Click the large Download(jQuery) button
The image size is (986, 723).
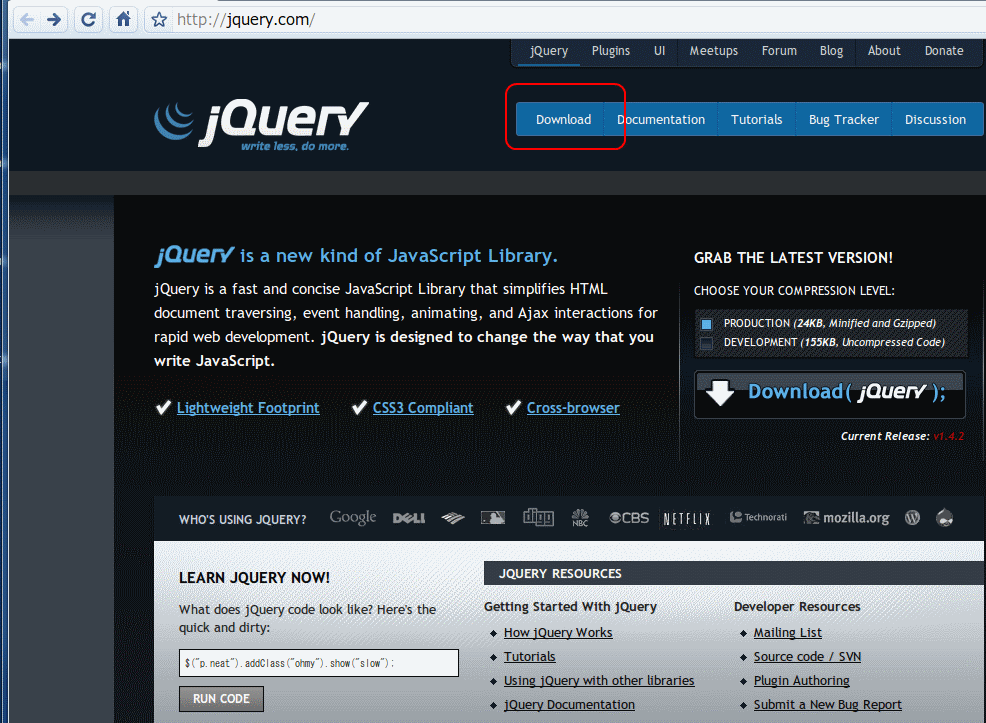coord(829,394)
